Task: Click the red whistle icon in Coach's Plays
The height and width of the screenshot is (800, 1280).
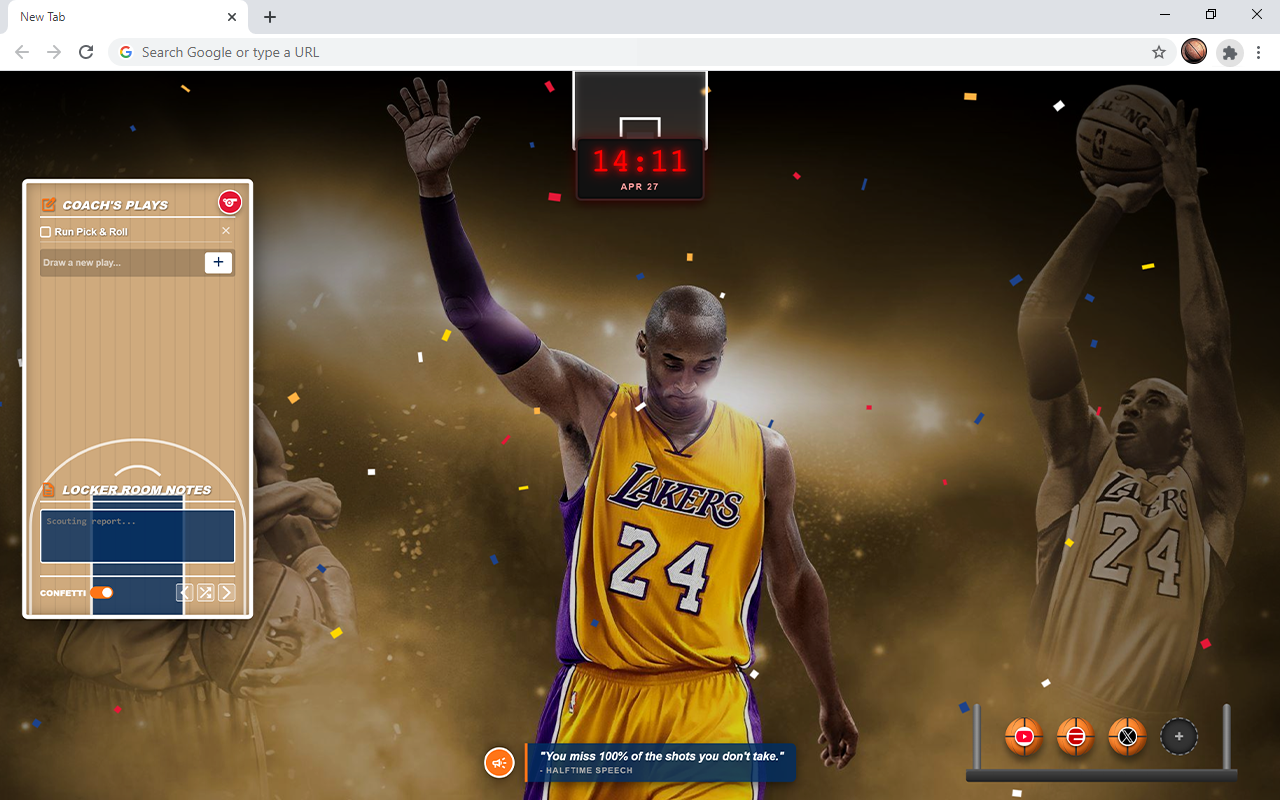Action: [230, 203]
